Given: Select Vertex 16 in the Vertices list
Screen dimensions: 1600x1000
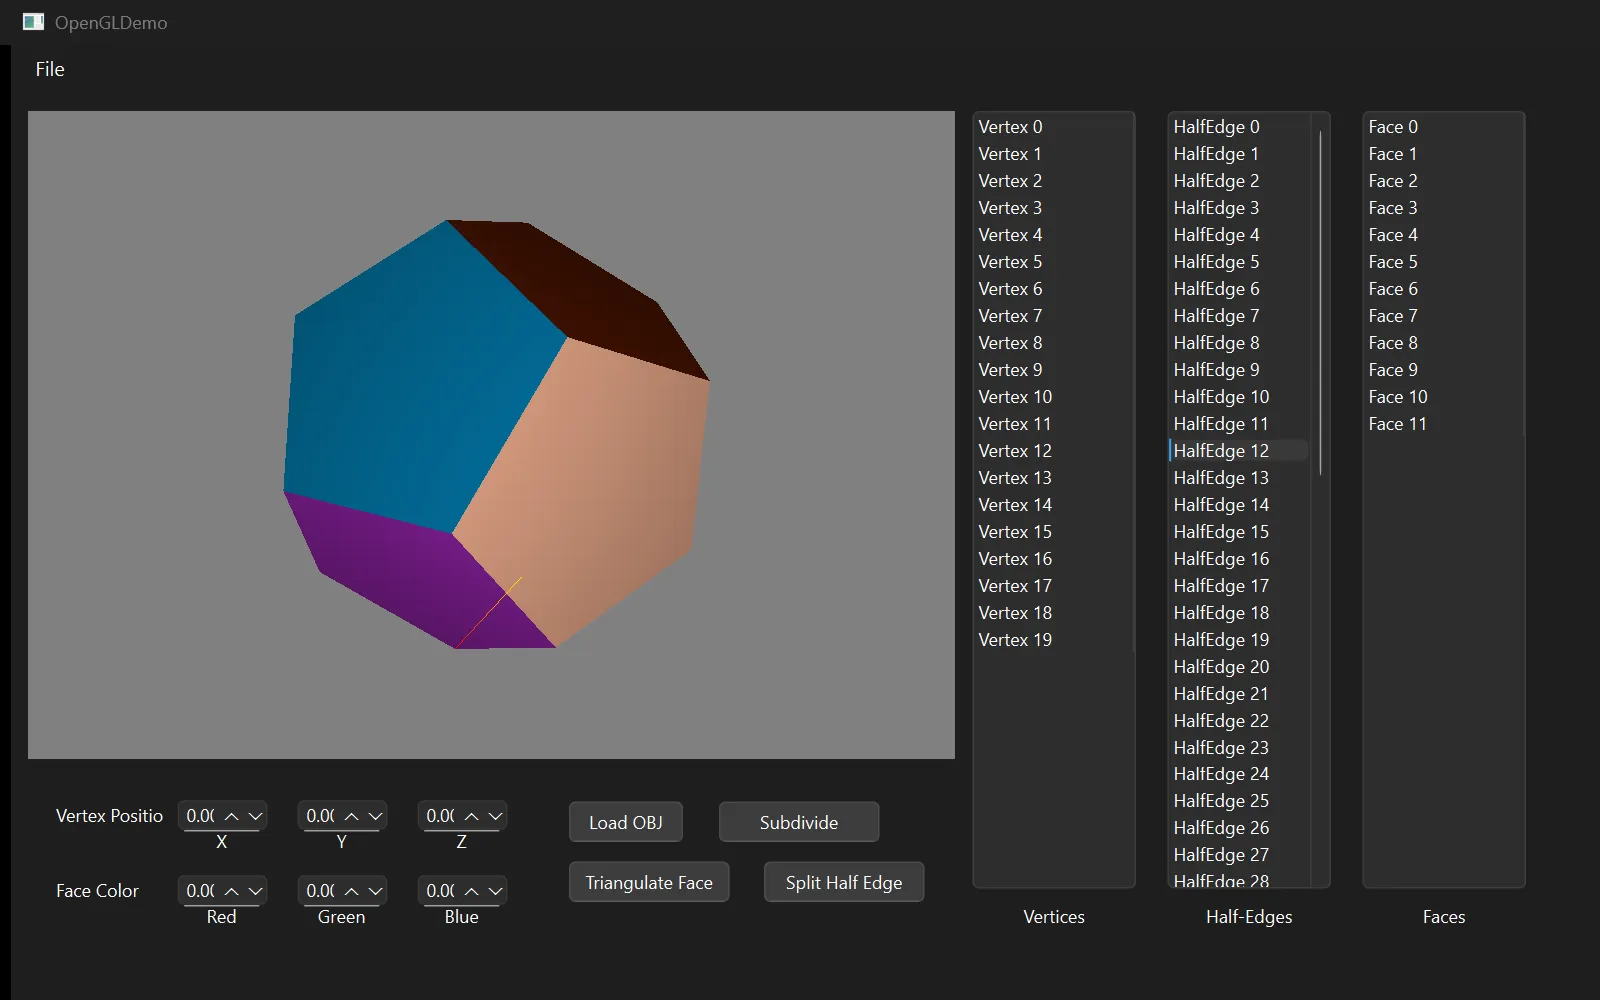Looking at the screenshot, I should point(1053,559).
